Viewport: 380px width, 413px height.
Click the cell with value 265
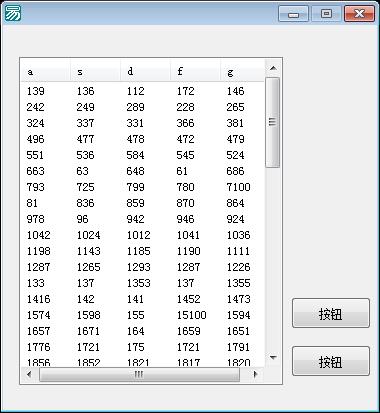235,107
